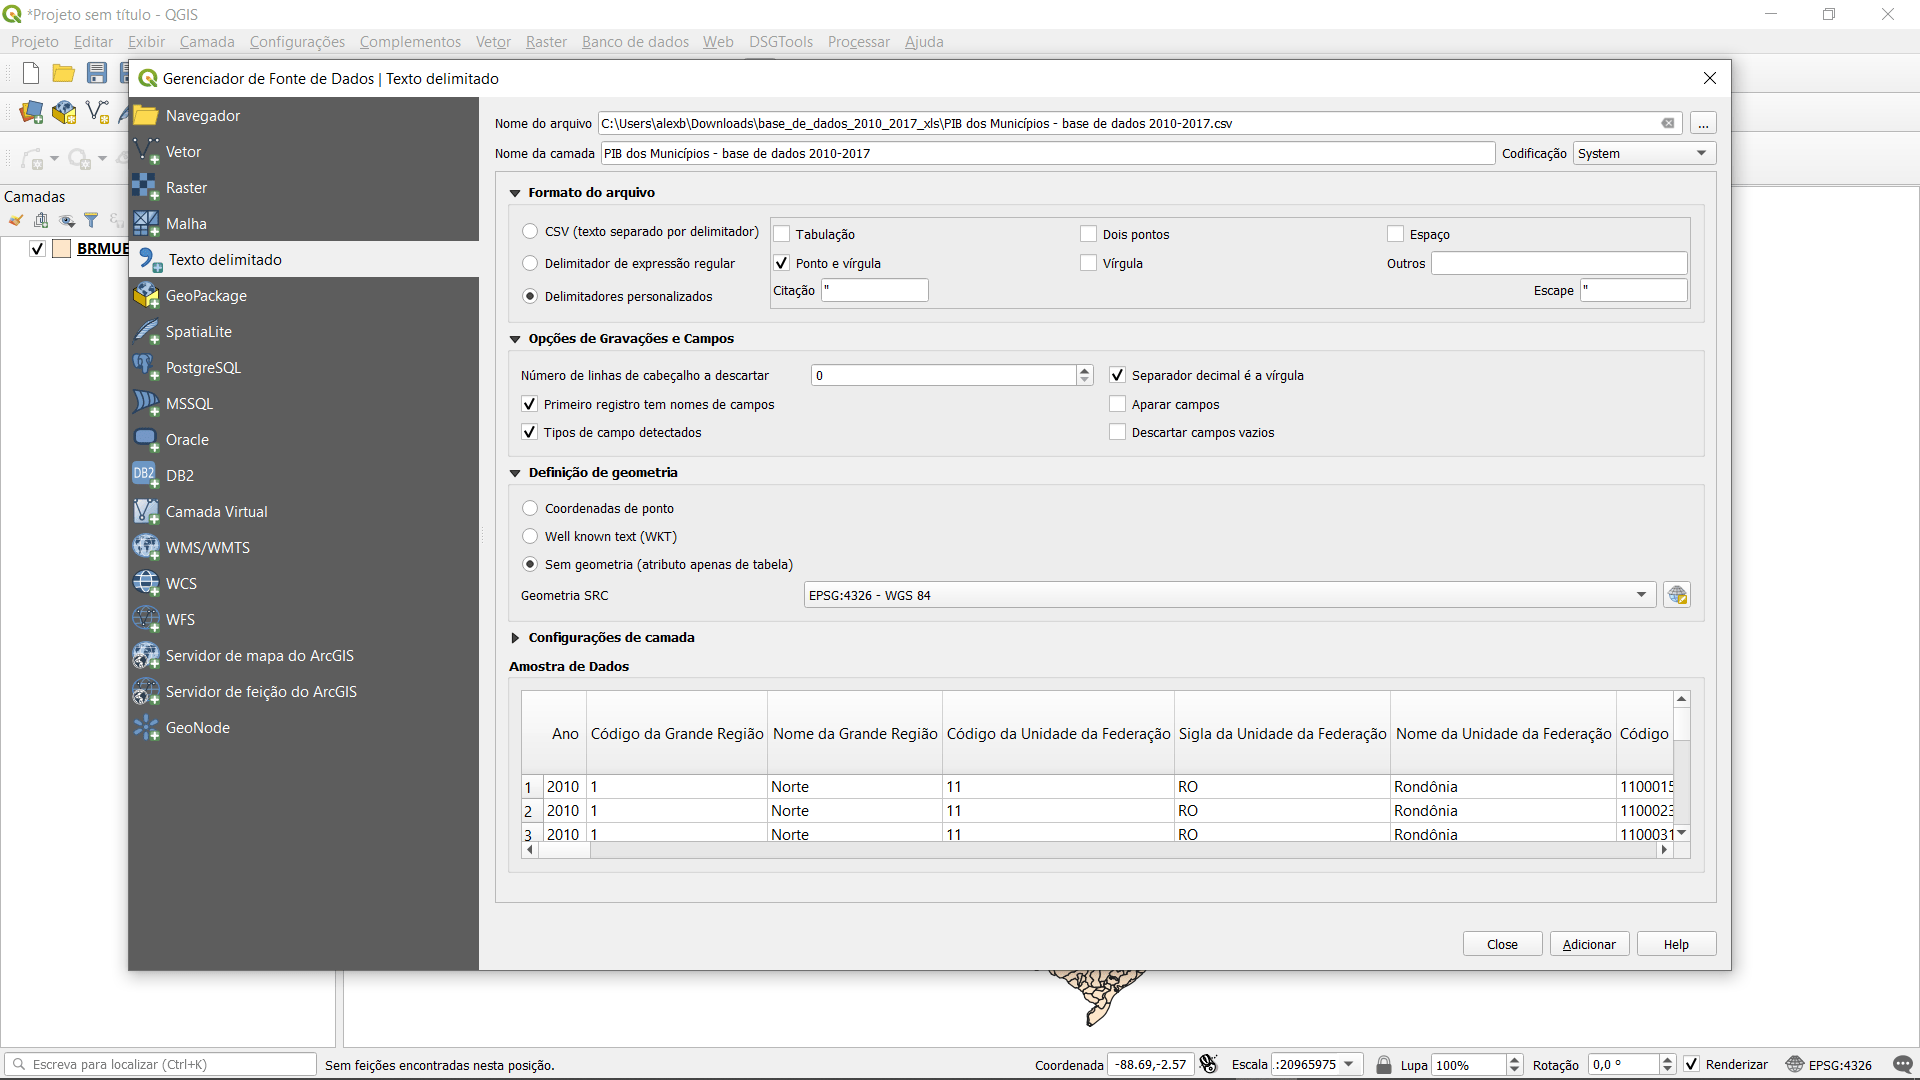Image resolution: width=1920 pixels, height=1080 pixels.
Task: Enable the Tabulação delimiter checkbox
Action: pyautogui.click(x=783, y=234)
